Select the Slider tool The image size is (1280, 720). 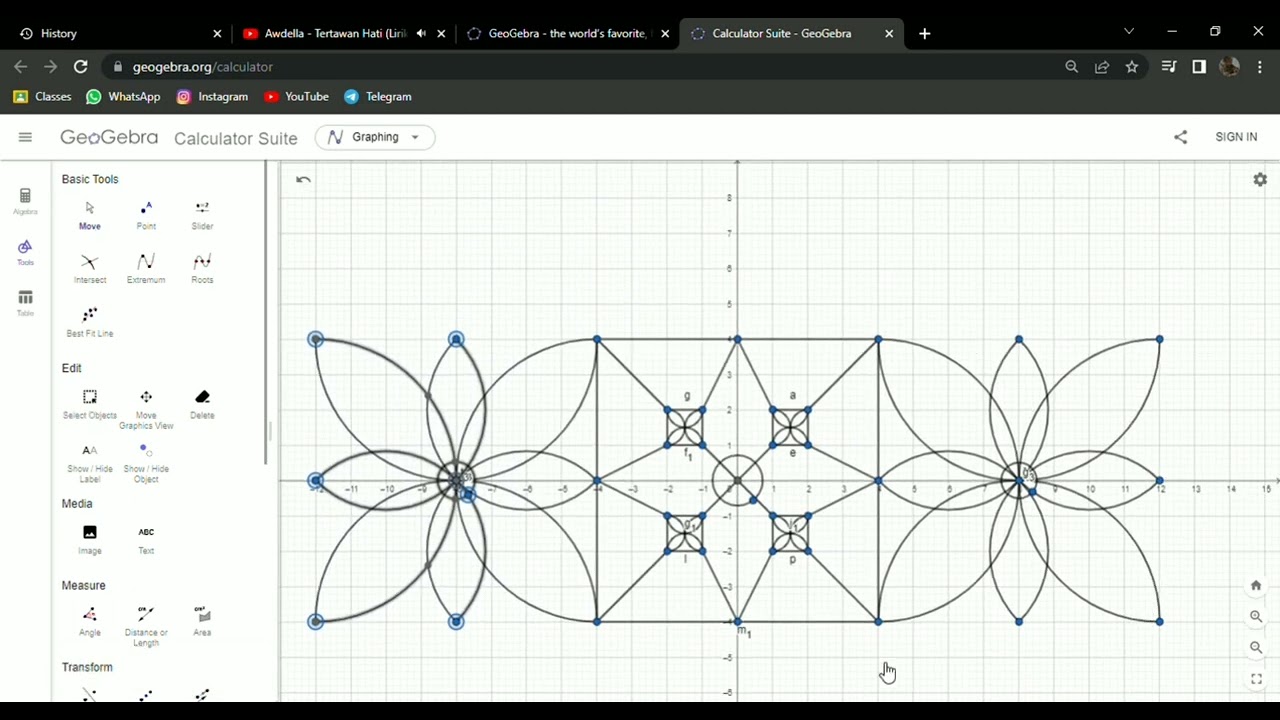coord(202,215)
